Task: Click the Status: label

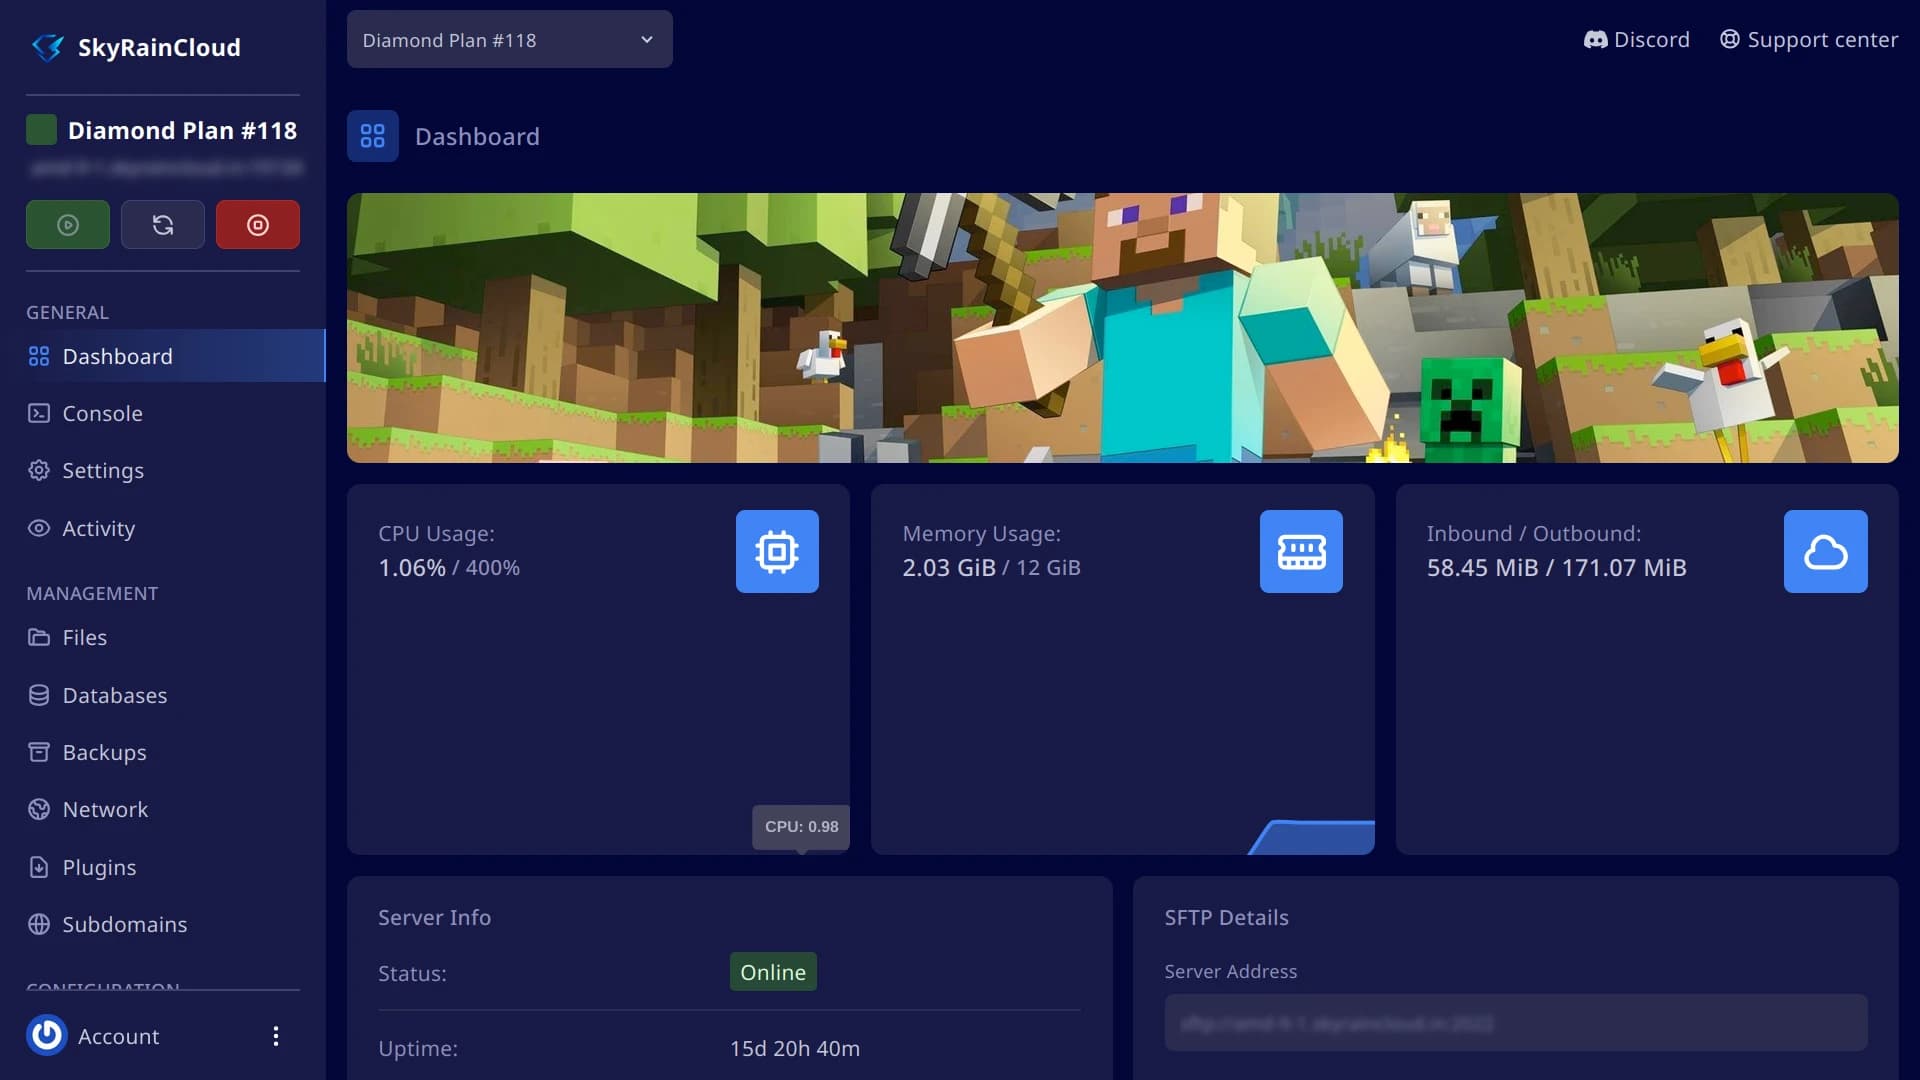Action: [413, 974]
